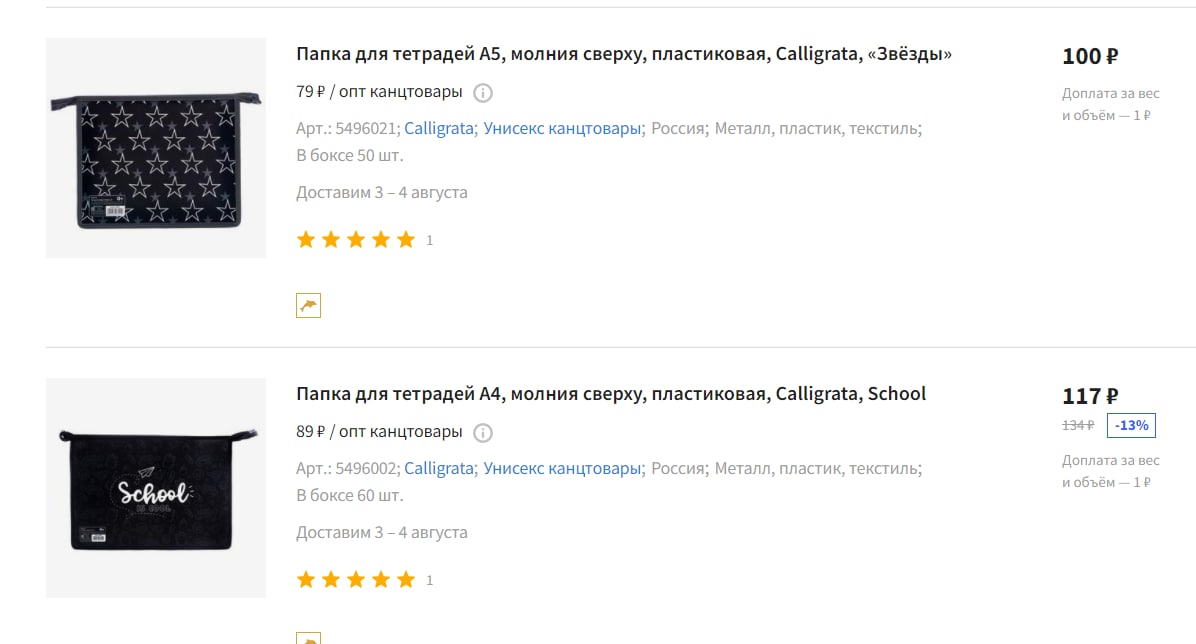
Task: Click the weight surcharge note under 117 ₽
Action: [1111, 472]
